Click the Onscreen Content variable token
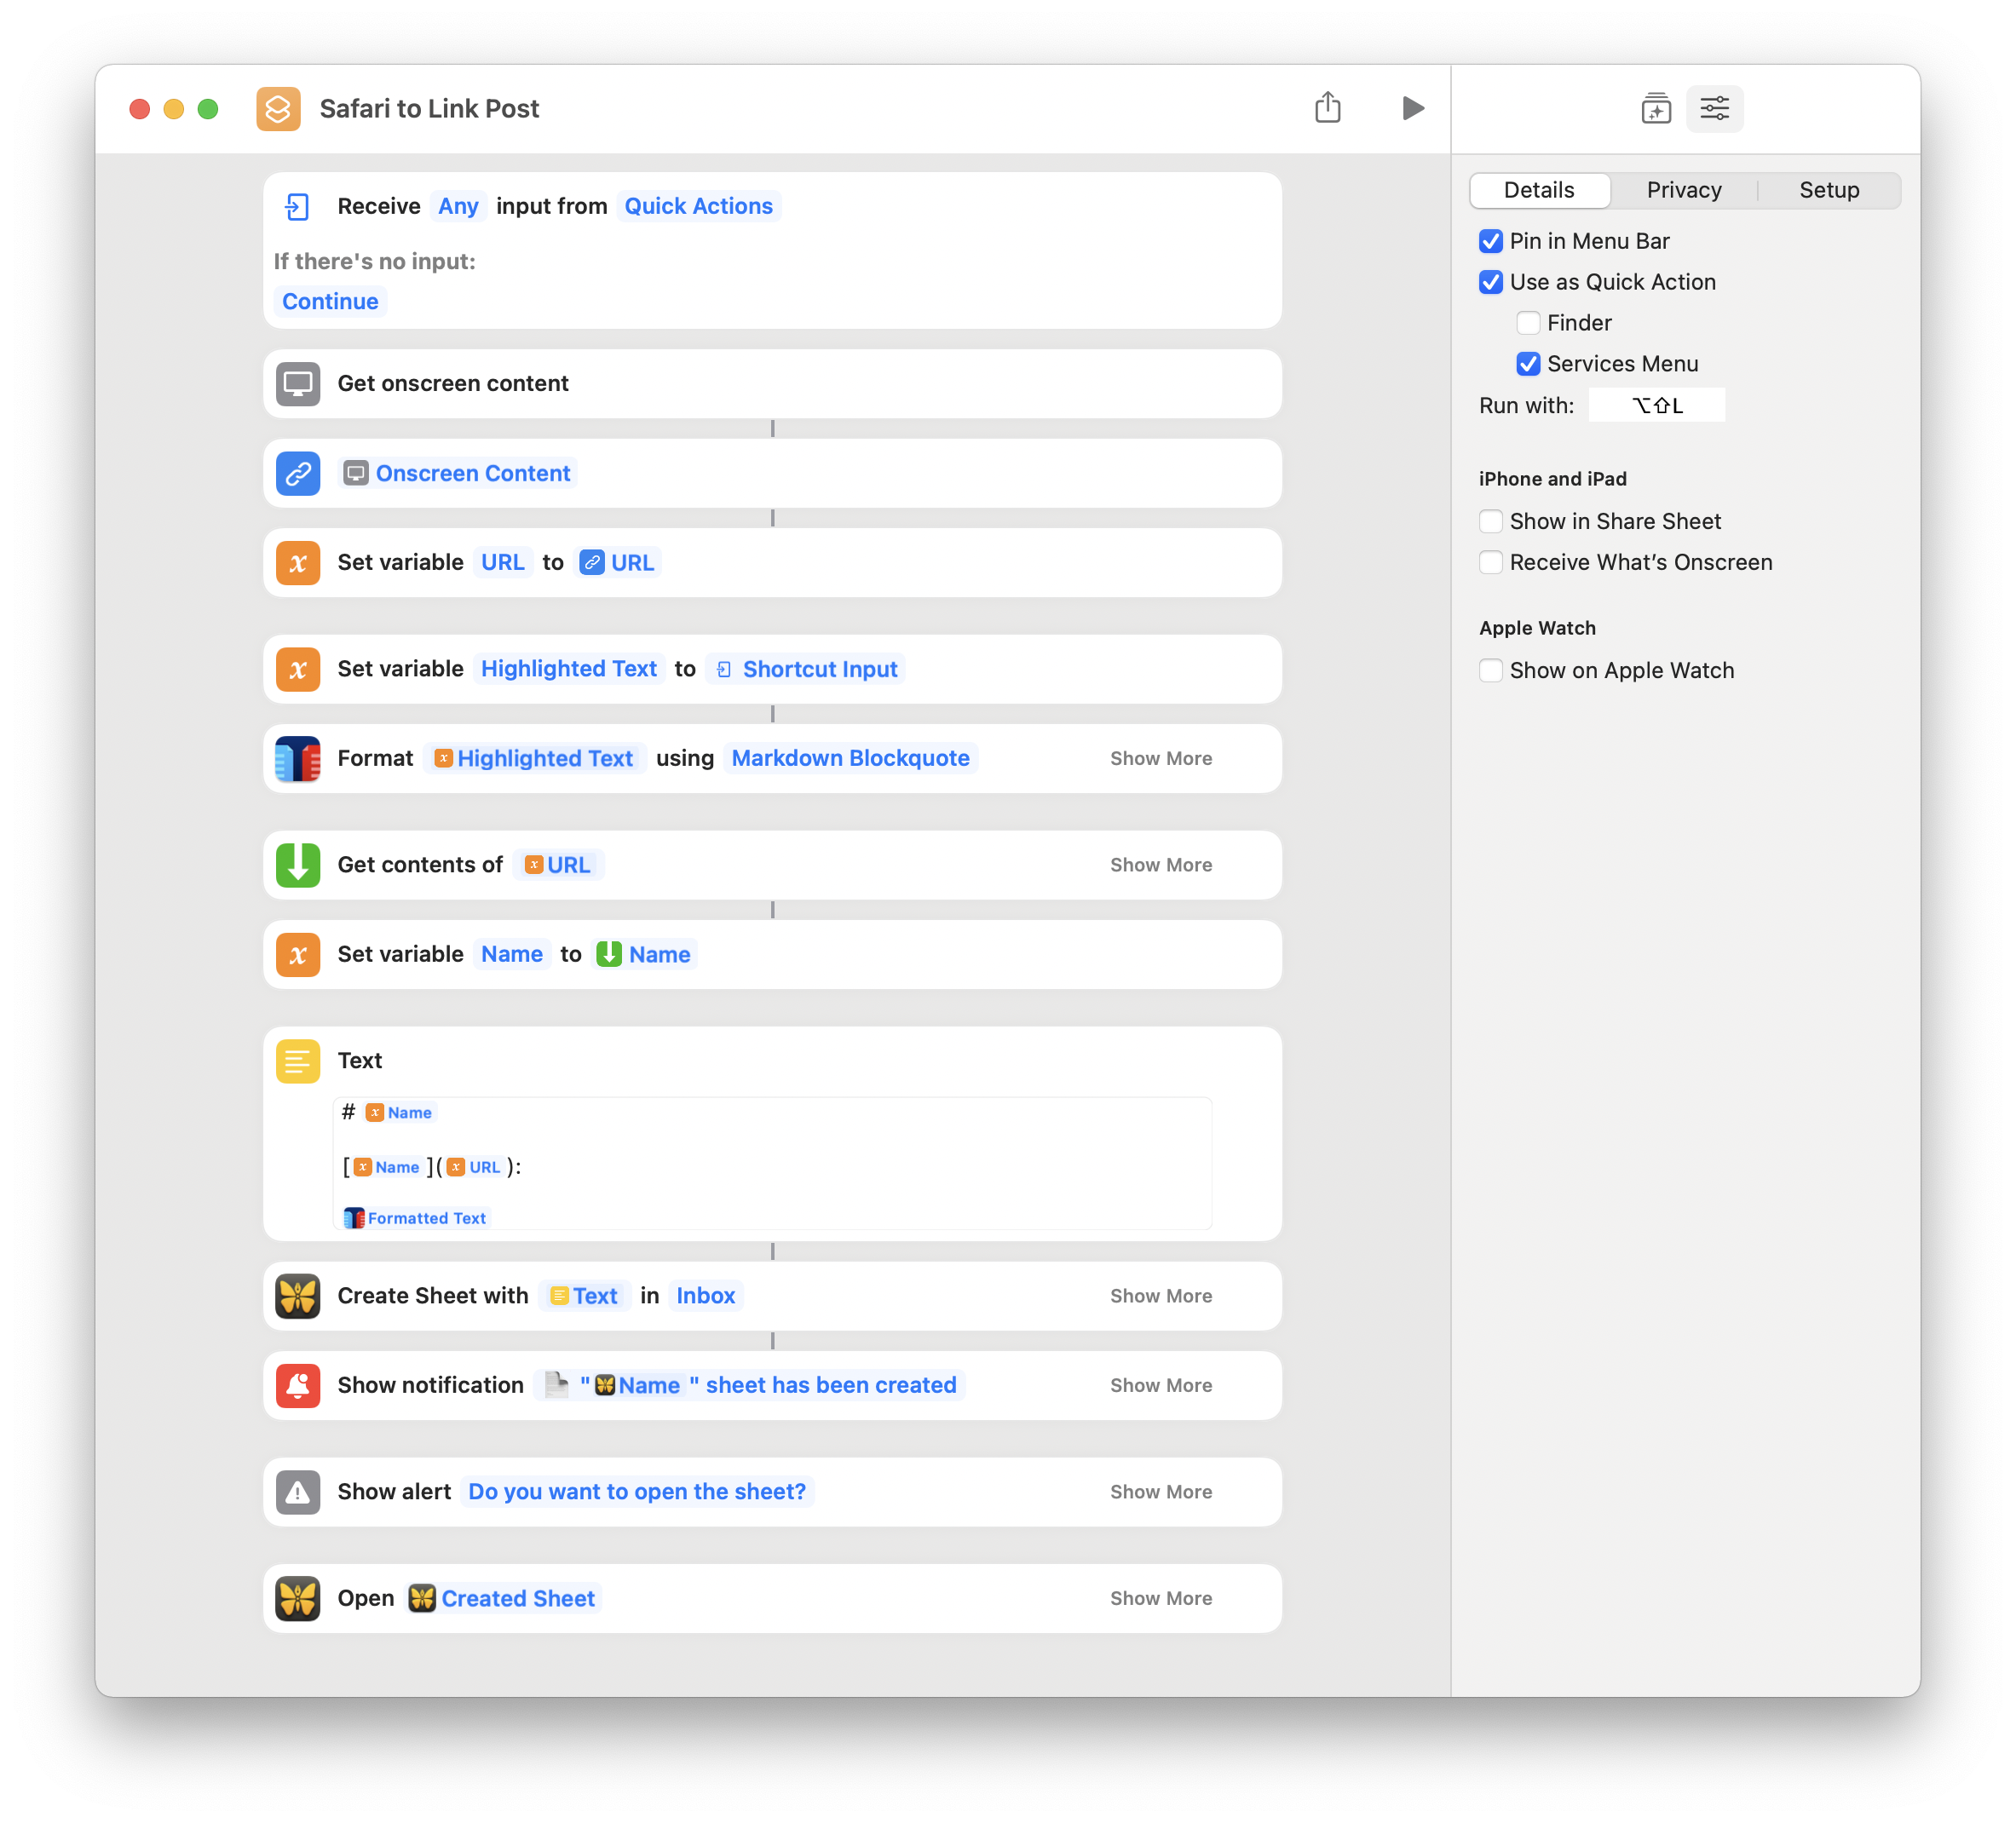Image resolution: width=2016 pixels, height=1823 pixels. coord(458,473)
